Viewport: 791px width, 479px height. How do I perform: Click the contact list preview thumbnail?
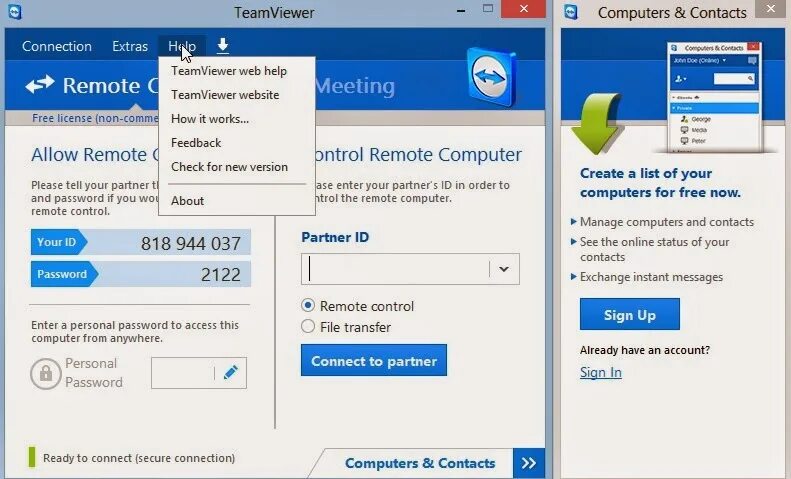(x=714, y=97)
